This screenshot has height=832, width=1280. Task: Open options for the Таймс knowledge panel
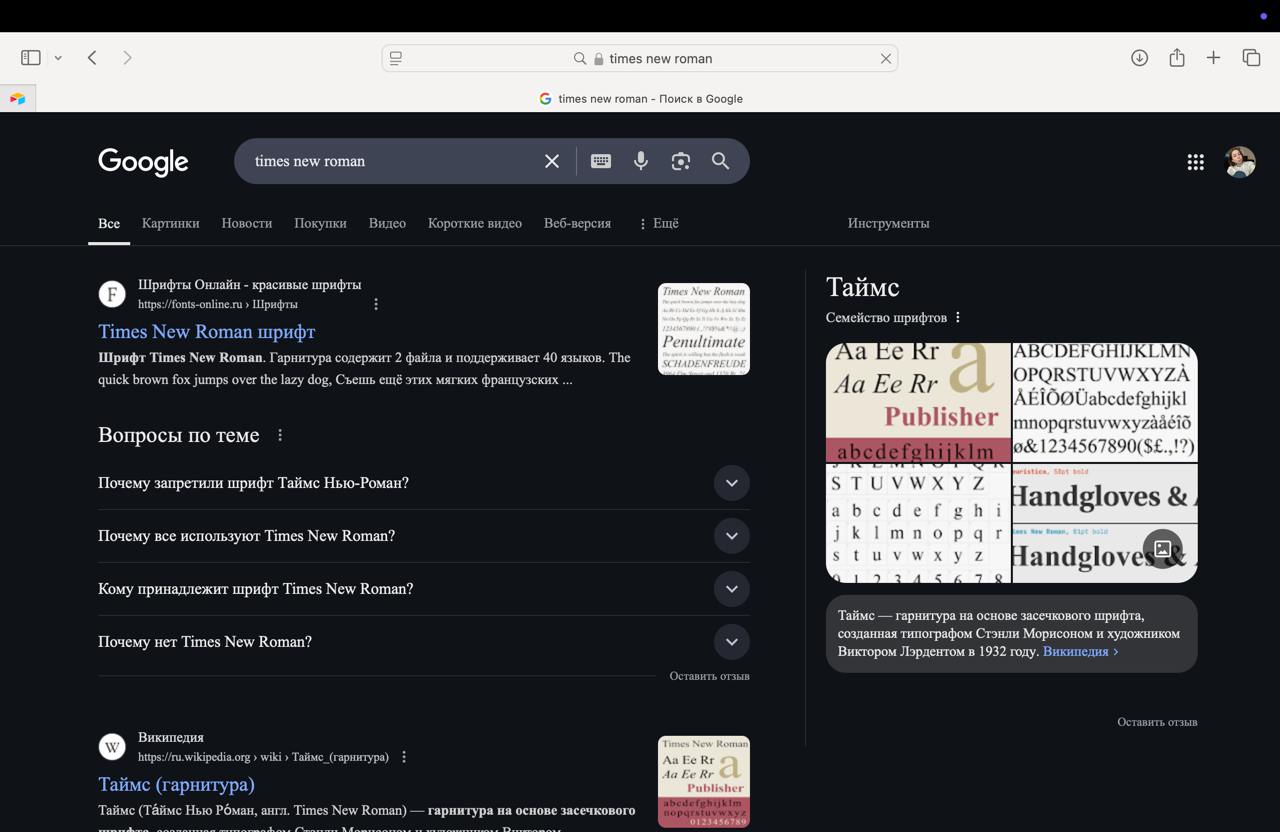tap(958, 317)
